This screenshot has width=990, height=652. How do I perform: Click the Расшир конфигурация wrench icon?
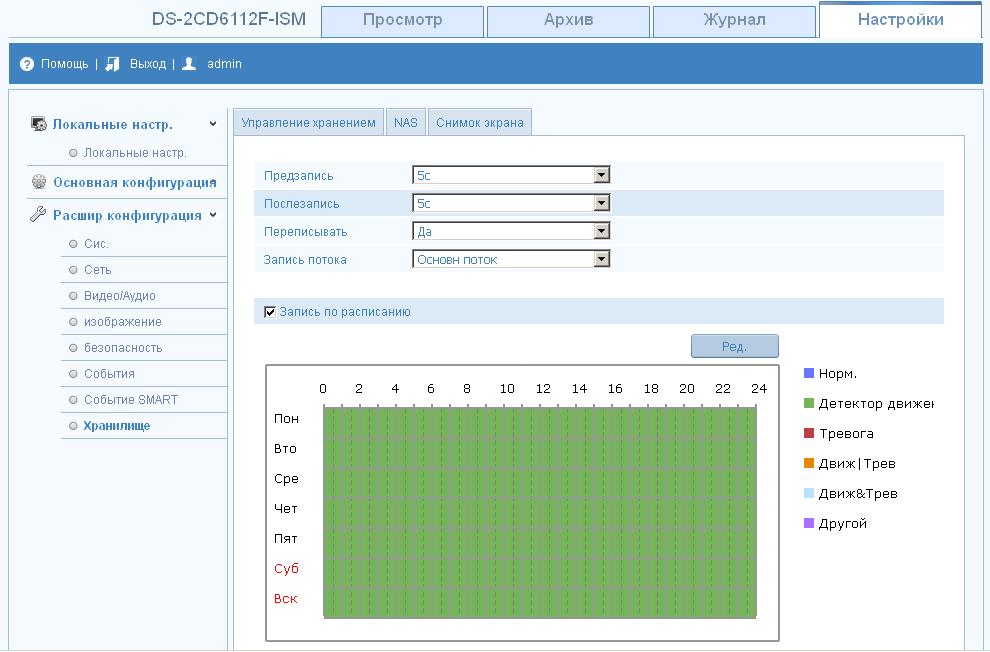(x=39, y=215)
